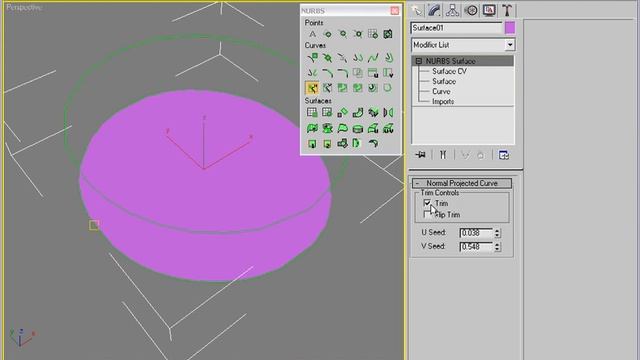Select the Create Surface Offset Curve tool
640x360 pixels.
click(373, 88)
